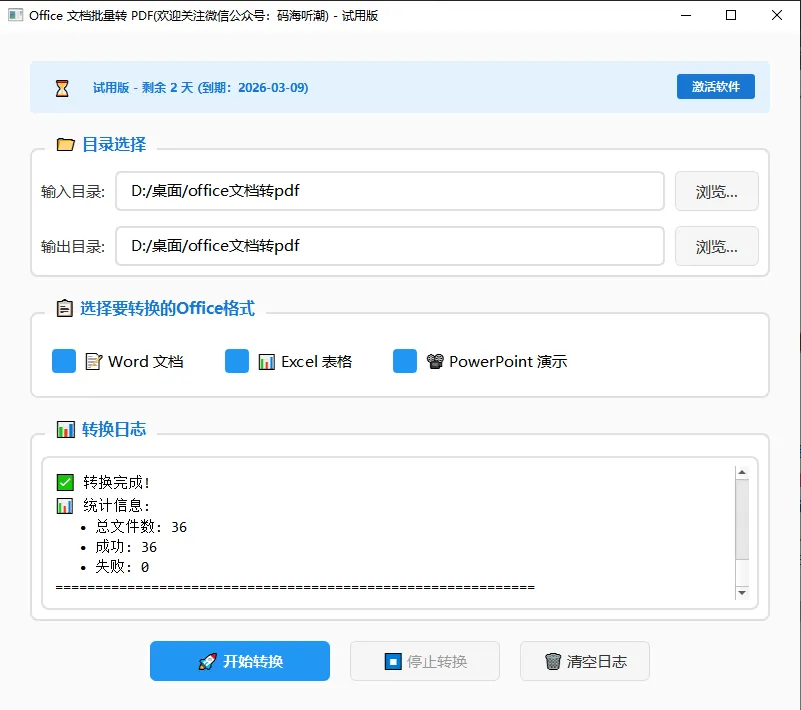The height and width of the screenshot is (710, 801).
Task: Click the 输出目录 path field
Action: tap(390, 246)
